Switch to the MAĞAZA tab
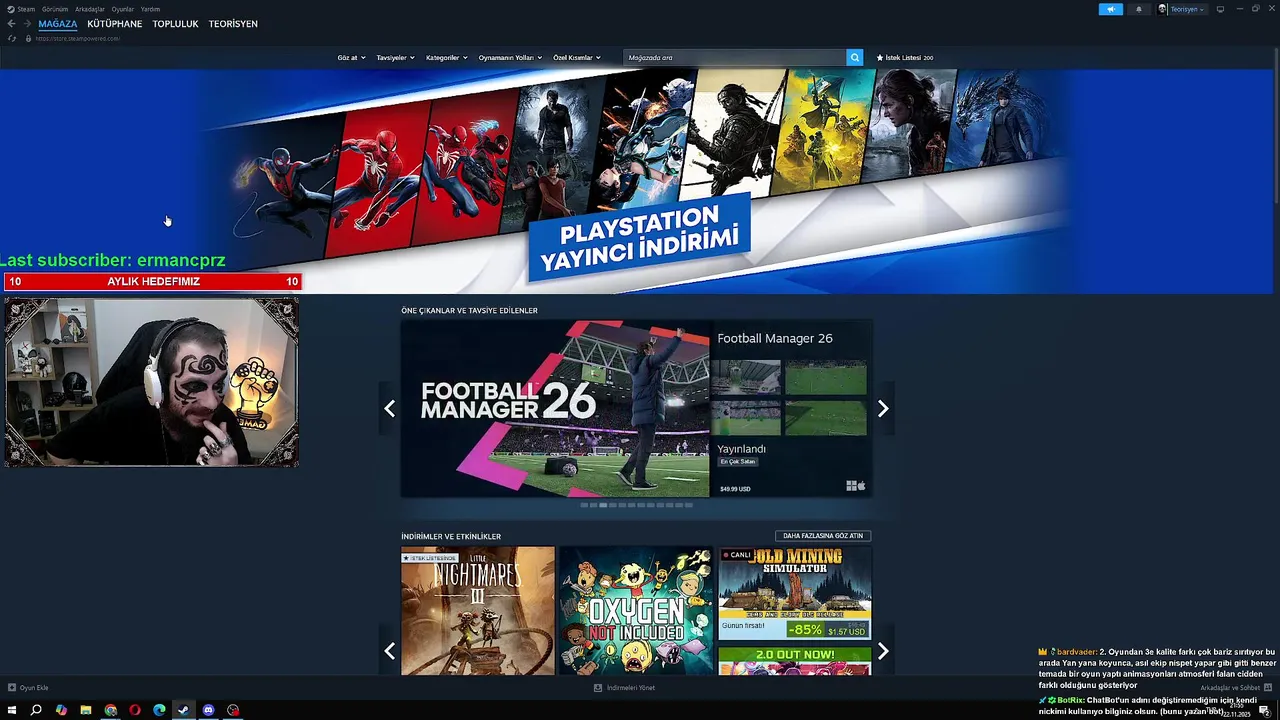The width and height of the screenshot is (1280, 720). [58, 24]
